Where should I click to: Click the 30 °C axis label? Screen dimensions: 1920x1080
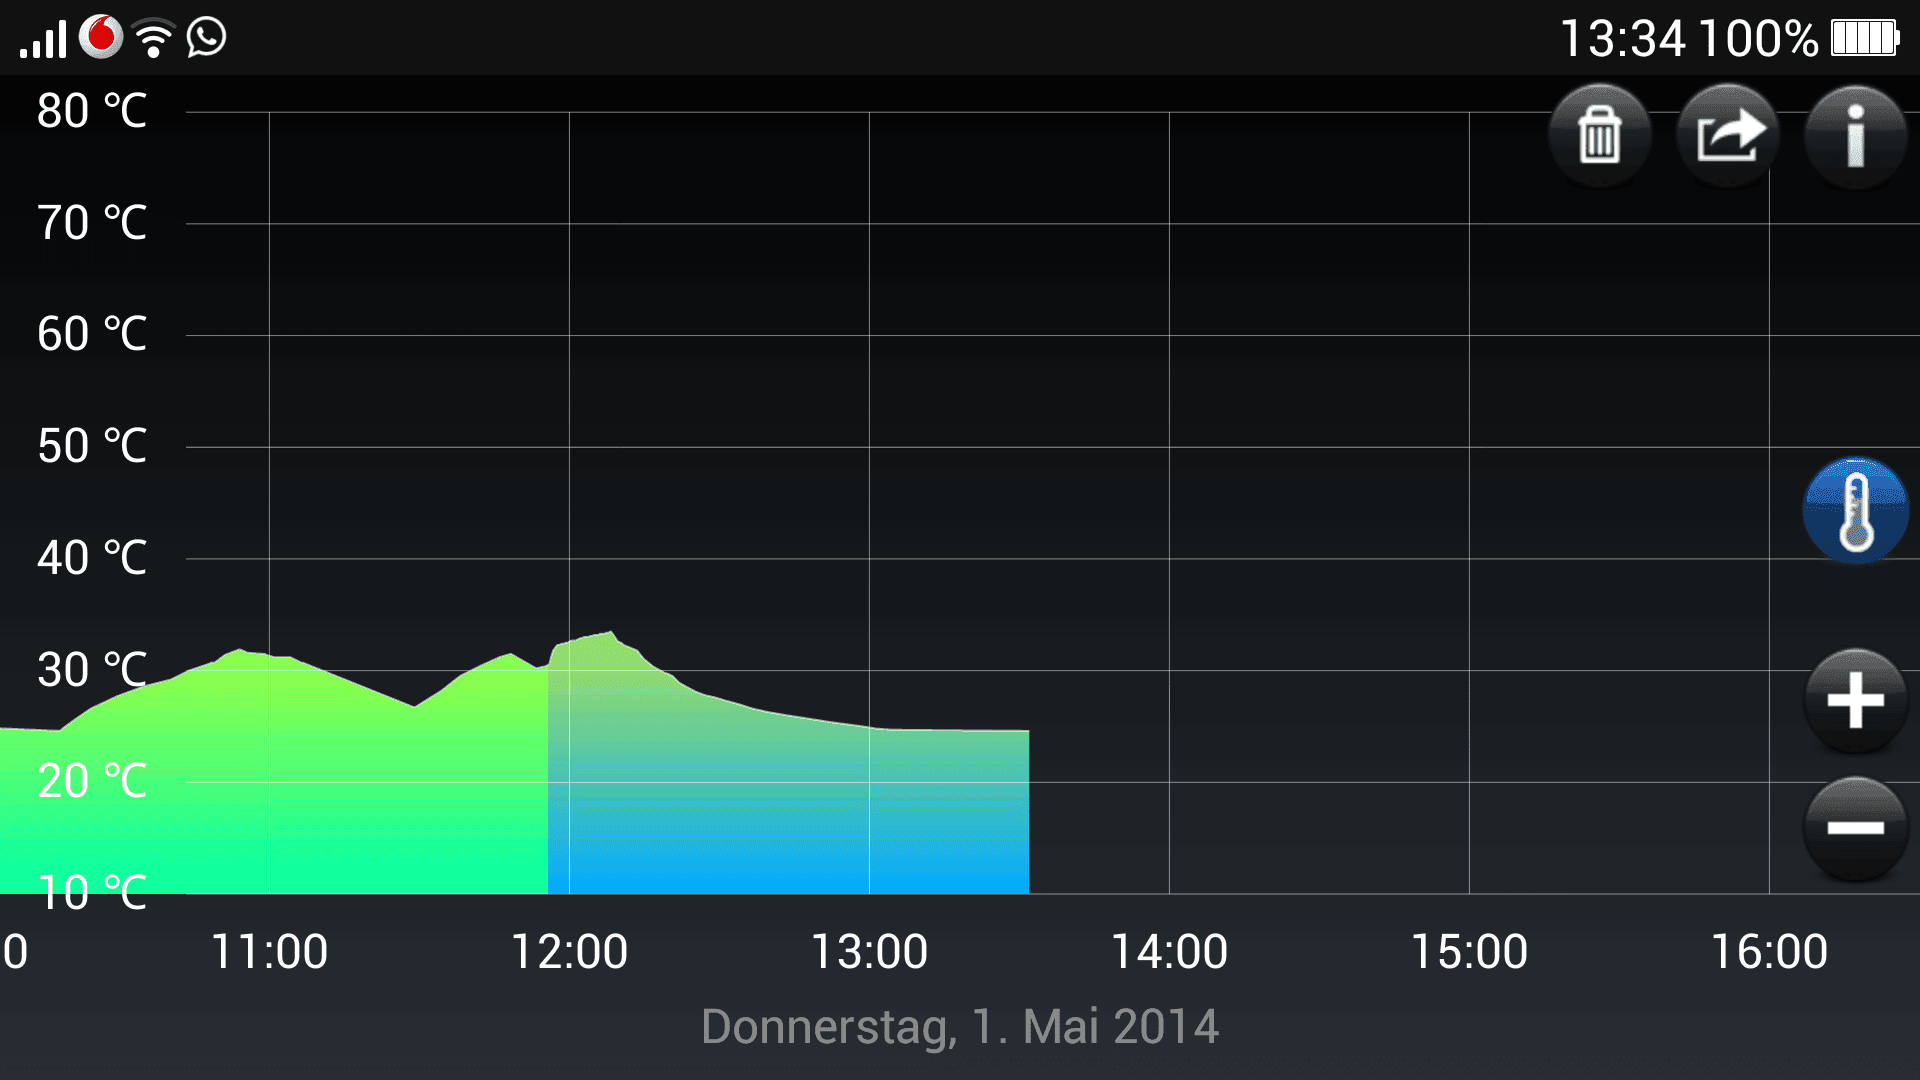point(92,670)
